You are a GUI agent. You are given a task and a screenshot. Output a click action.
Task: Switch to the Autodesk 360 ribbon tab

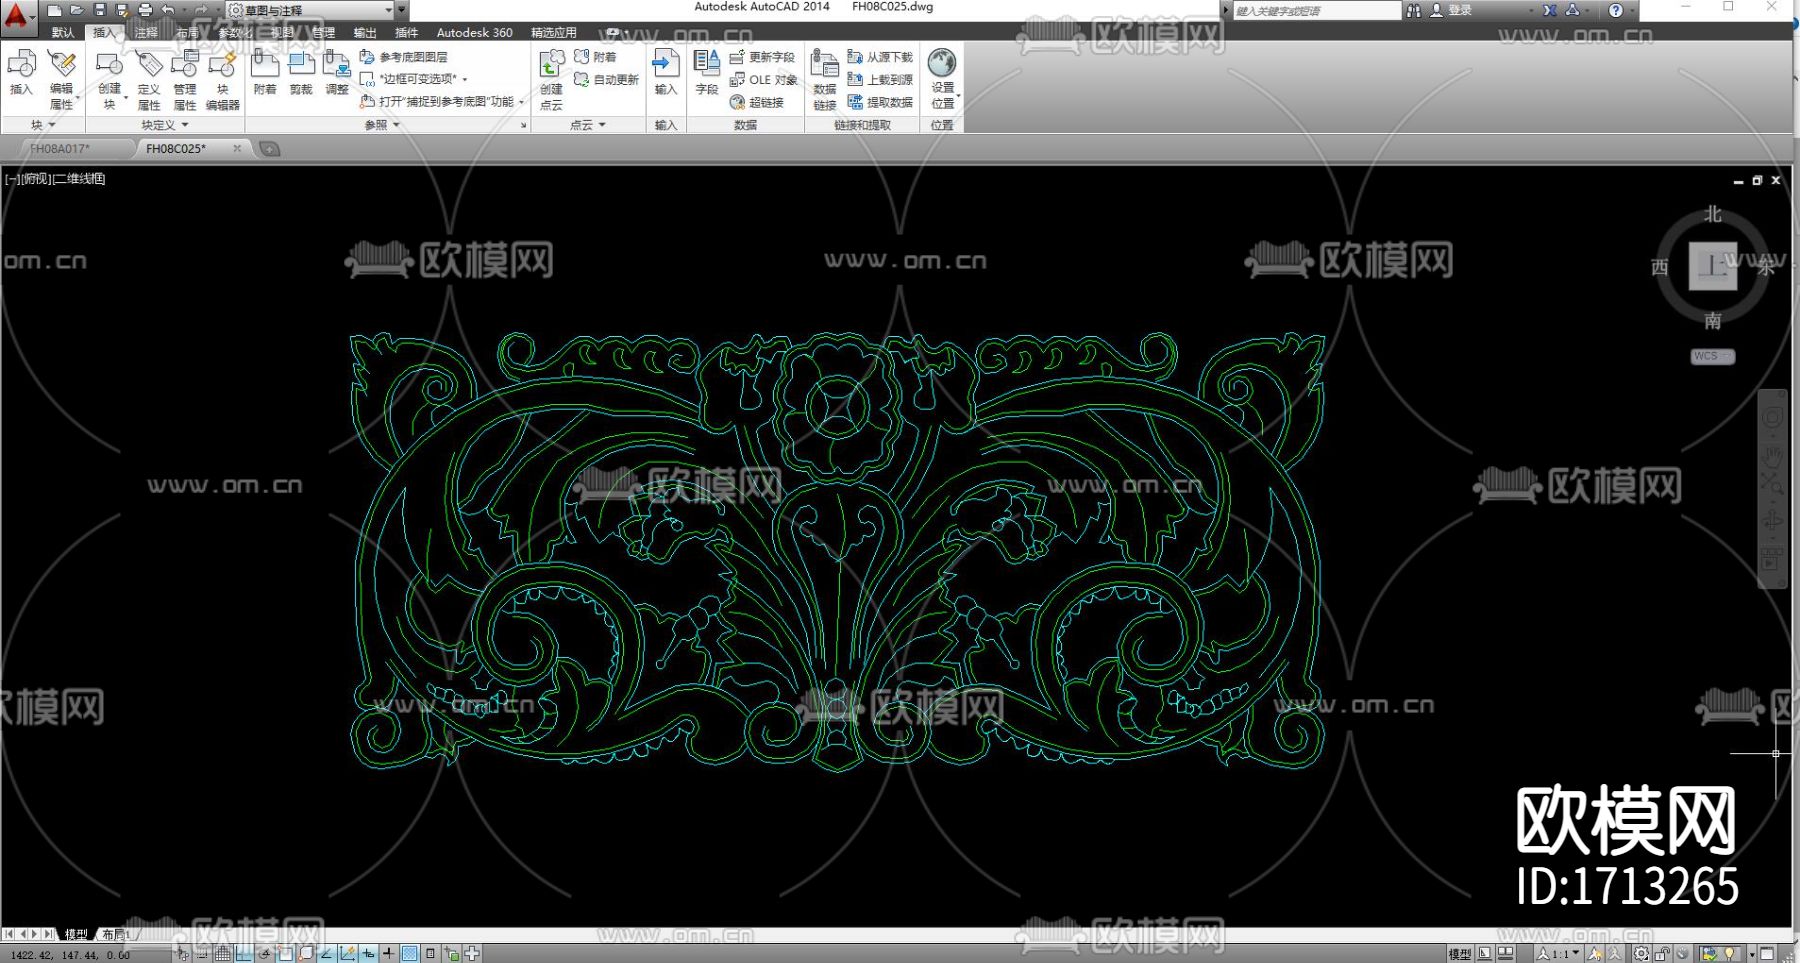[474, 33]
